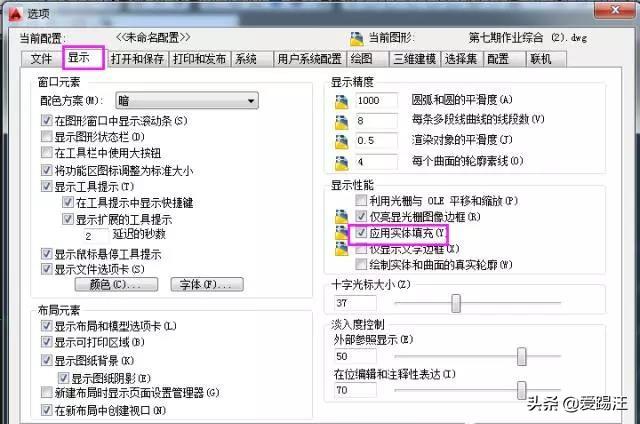Select the 绘图 tab

pyautogui.click(x=367, y=59)
